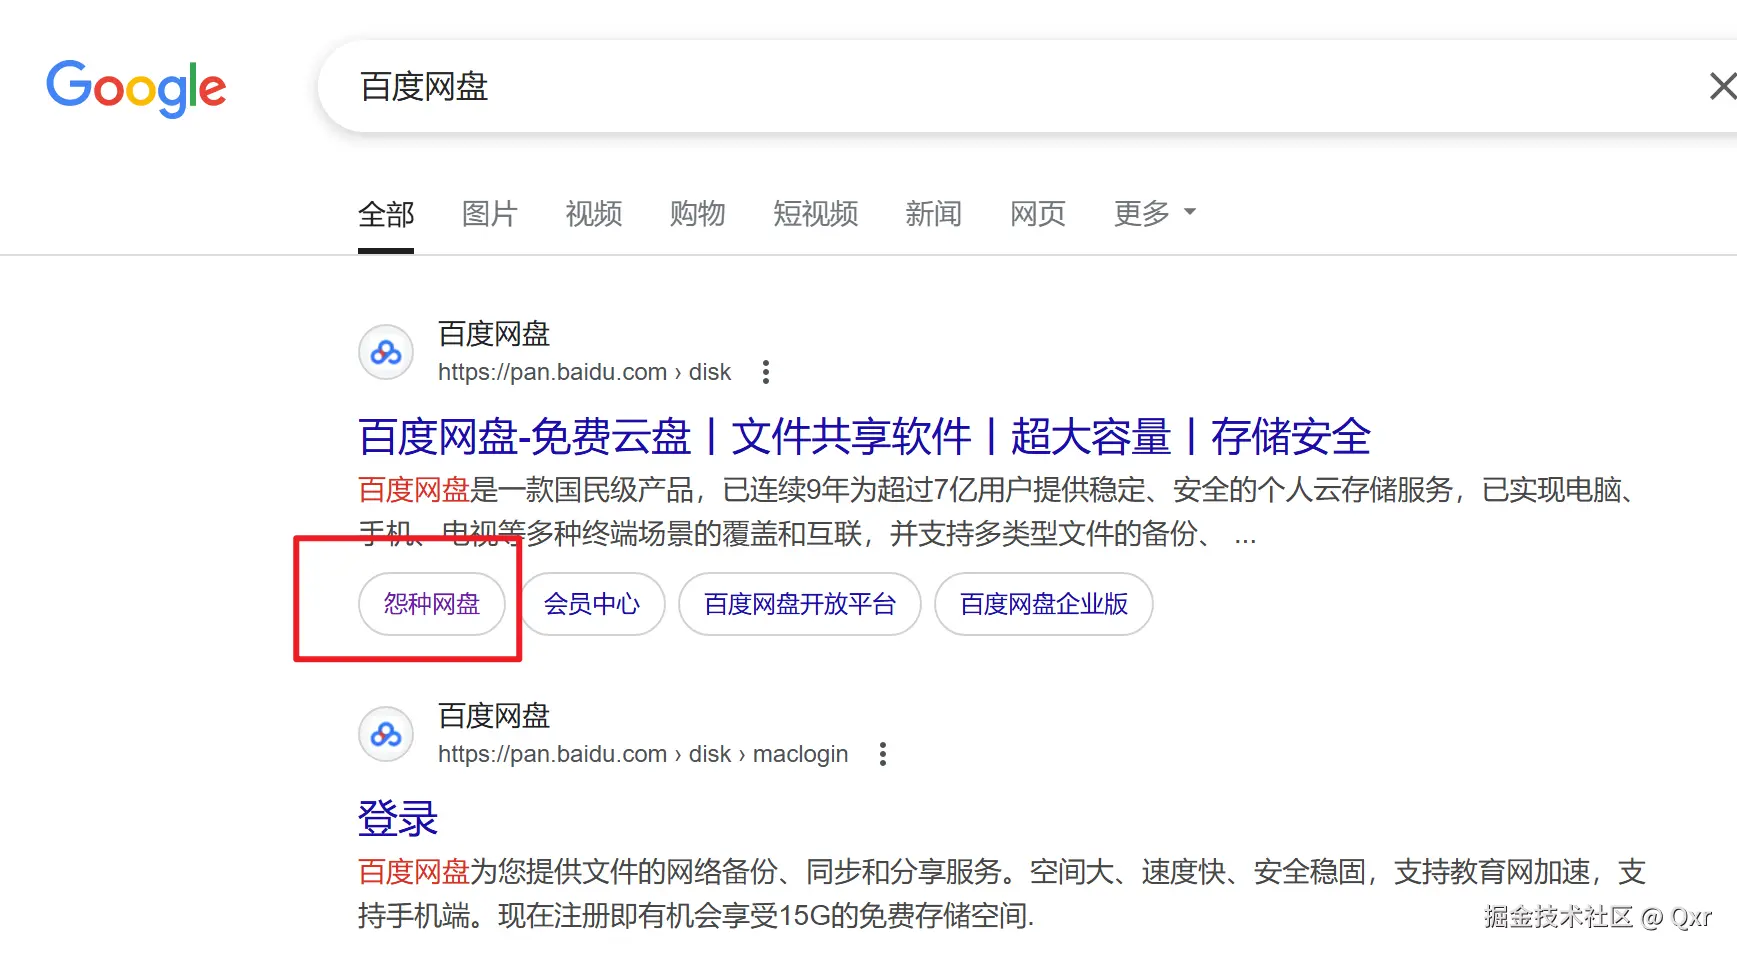Screen dimensions: 1737x956
Task: Switch to the 网页 web tab
Action: click(1037, 214)
